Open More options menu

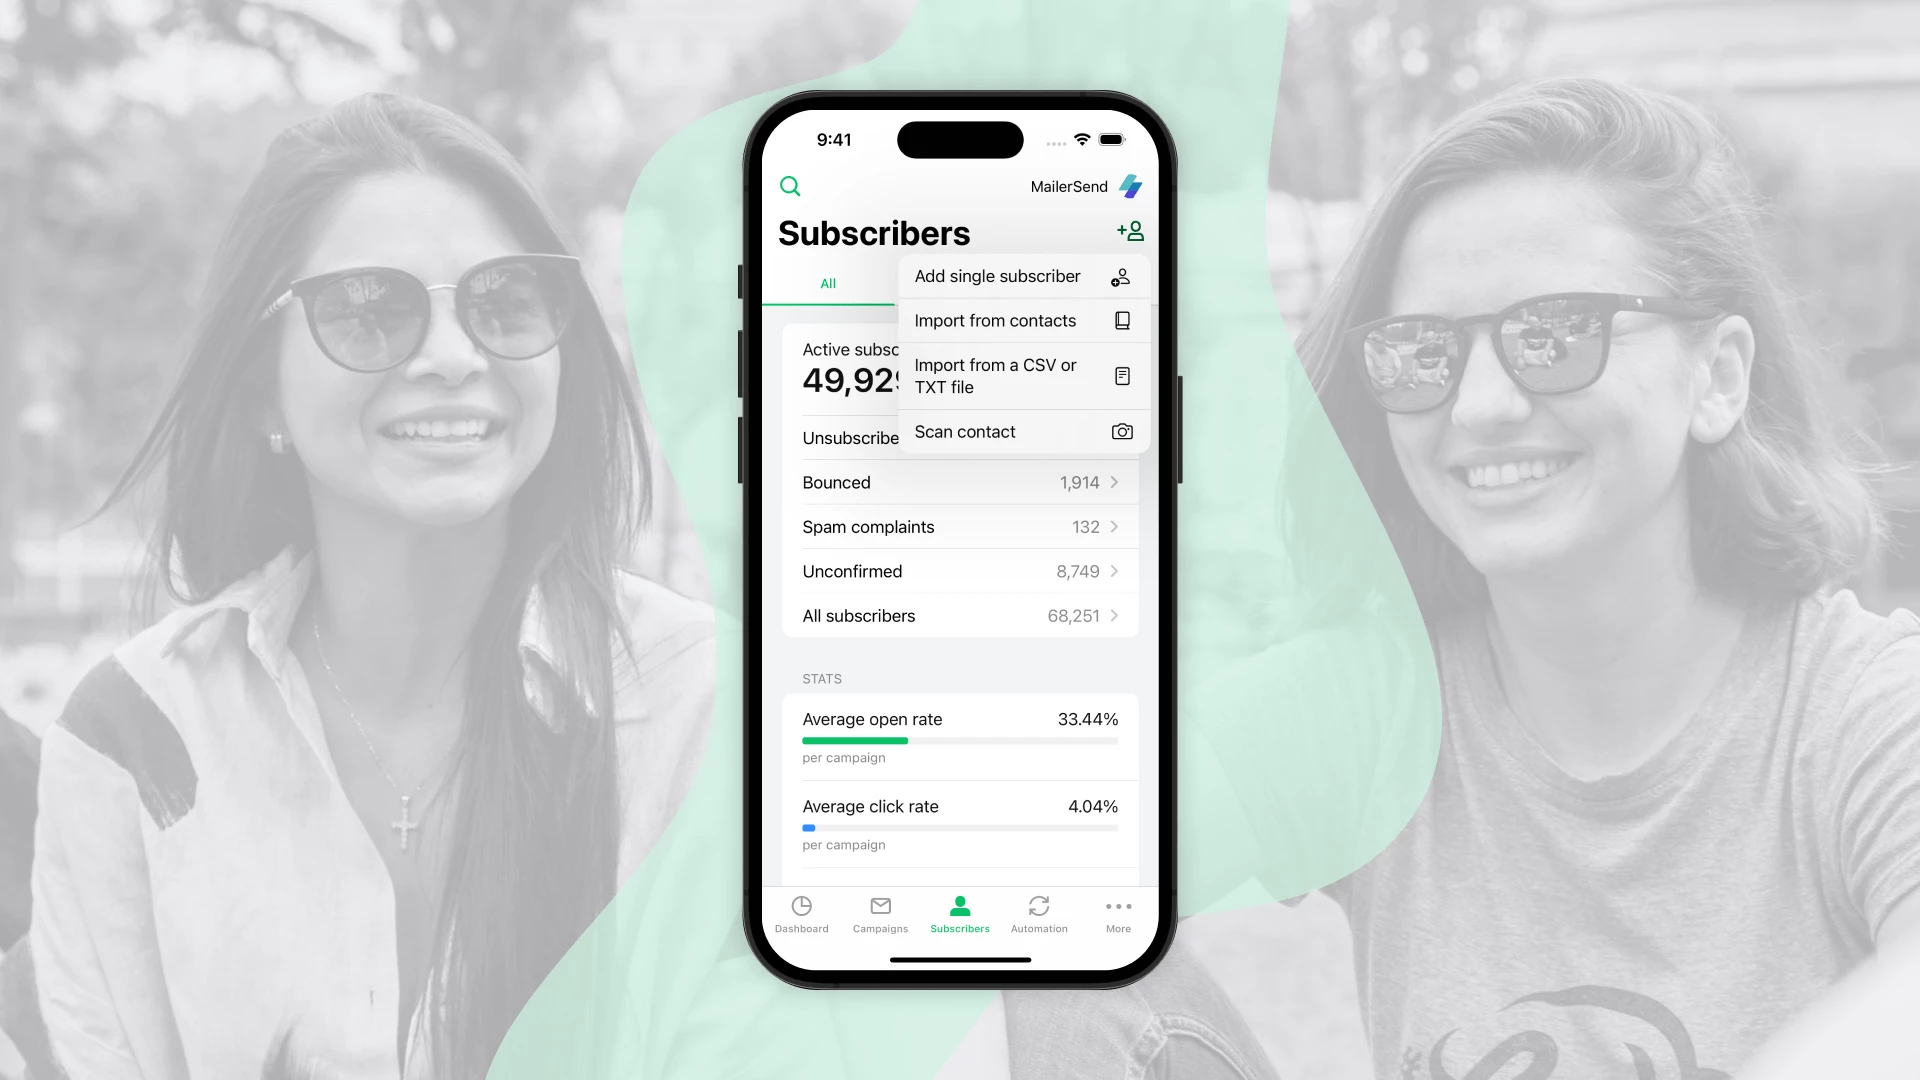click(x=1118, y=914)
